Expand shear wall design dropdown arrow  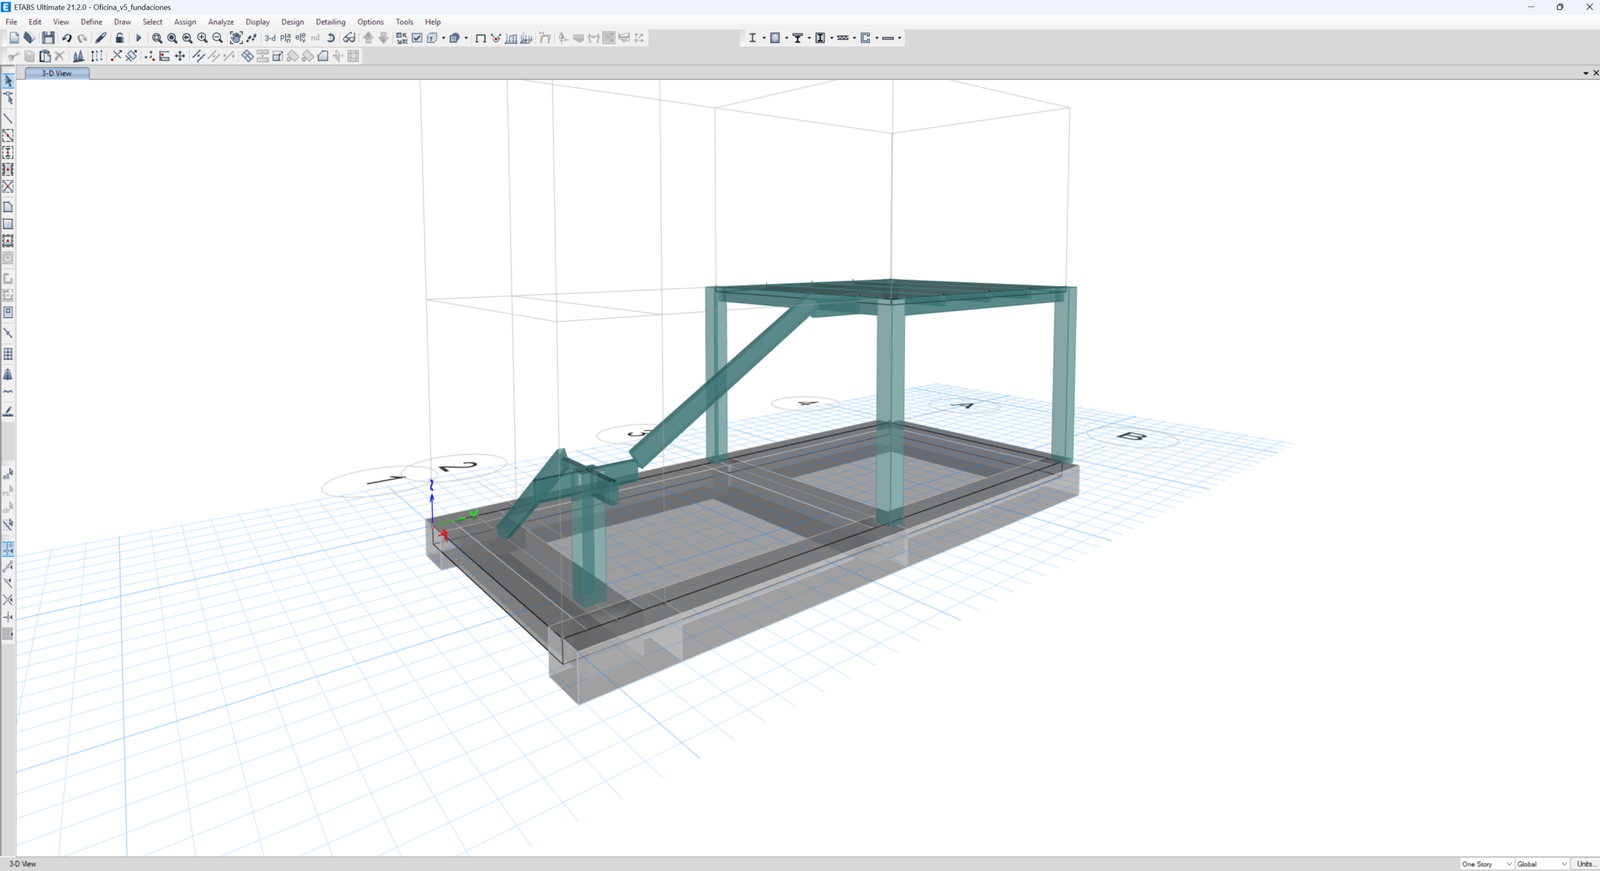coord(877,38)
